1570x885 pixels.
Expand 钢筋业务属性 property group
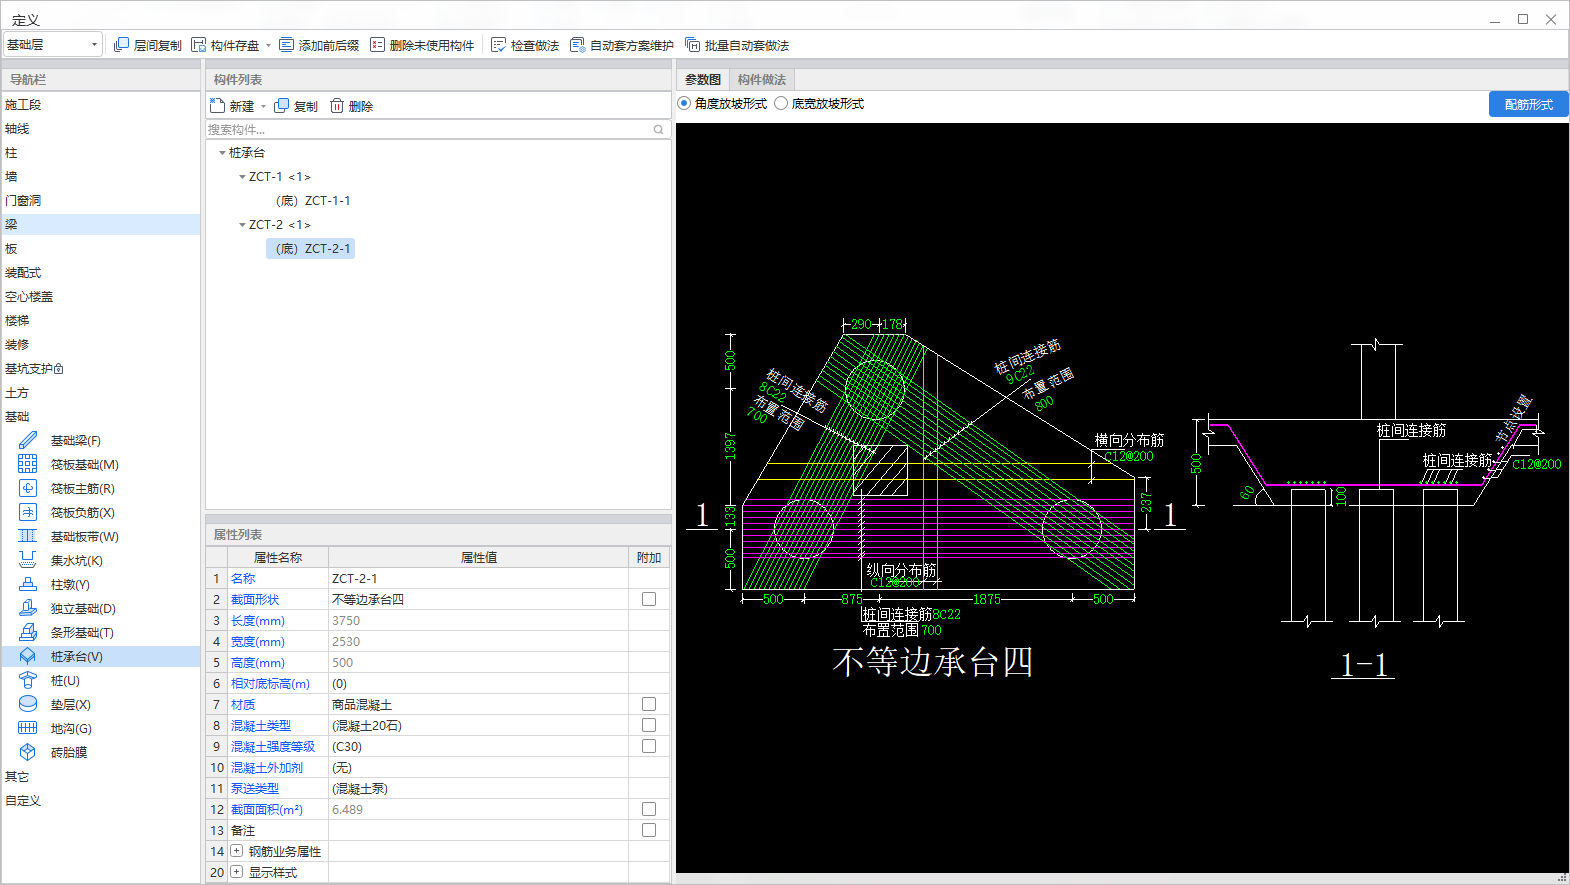click(x=237, y=851)
